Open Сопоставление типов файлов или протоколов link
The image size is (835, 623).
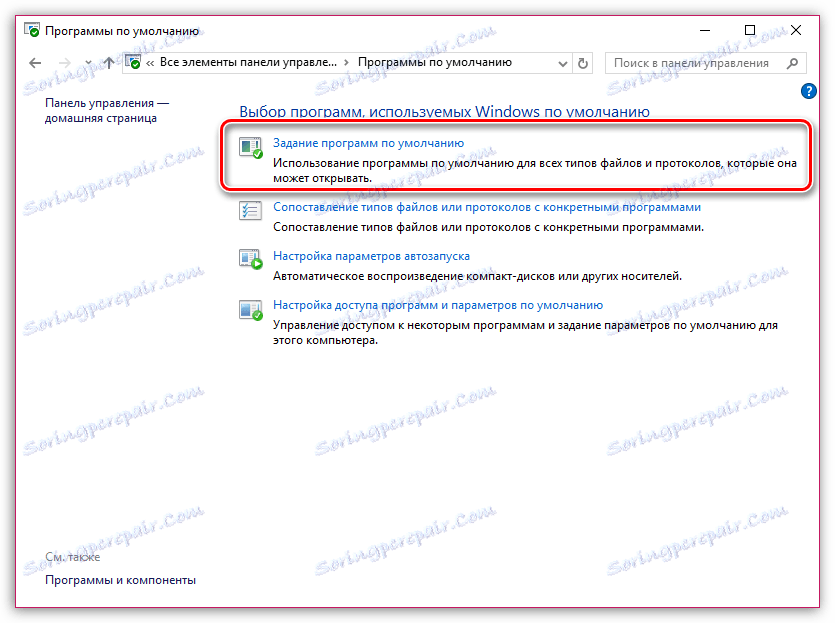click(x=487, y=207)
